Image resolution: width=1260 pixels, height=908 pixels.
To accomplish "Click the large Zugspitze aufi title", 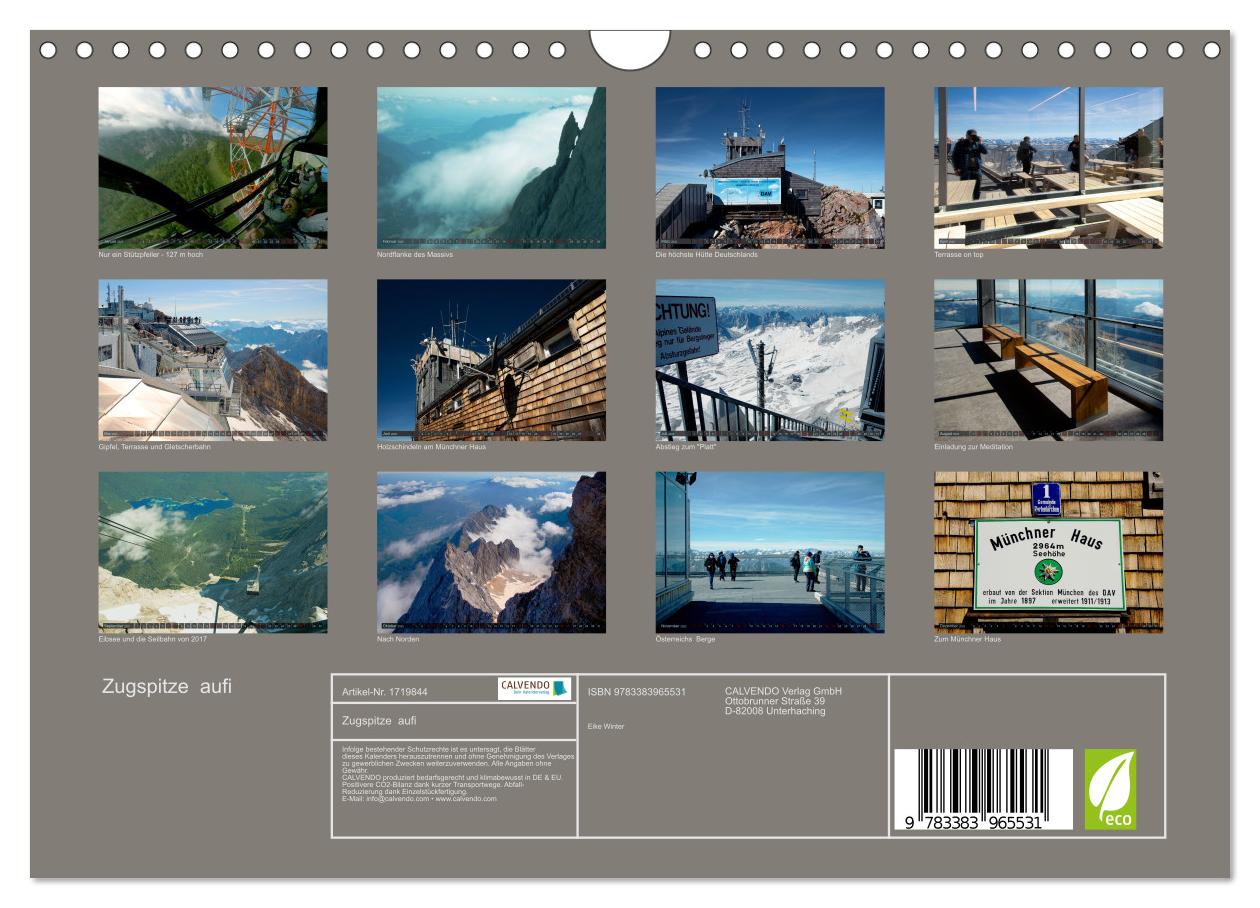I will (167, 687).
